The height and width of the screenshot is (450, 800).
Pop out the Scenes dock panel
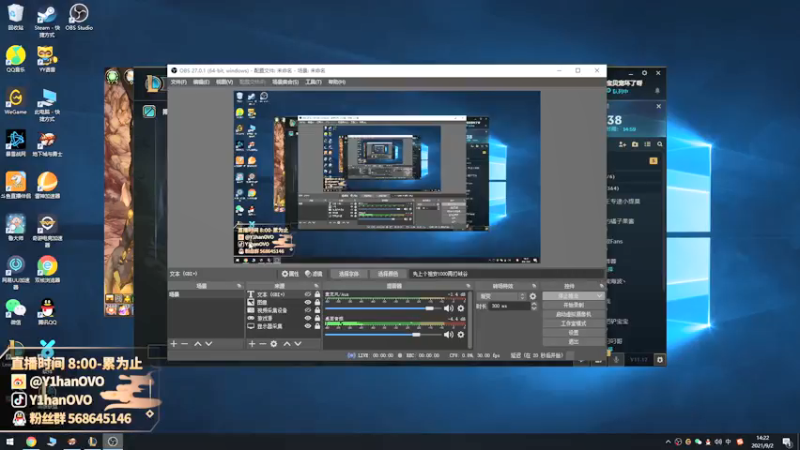(x=239, y=286)
